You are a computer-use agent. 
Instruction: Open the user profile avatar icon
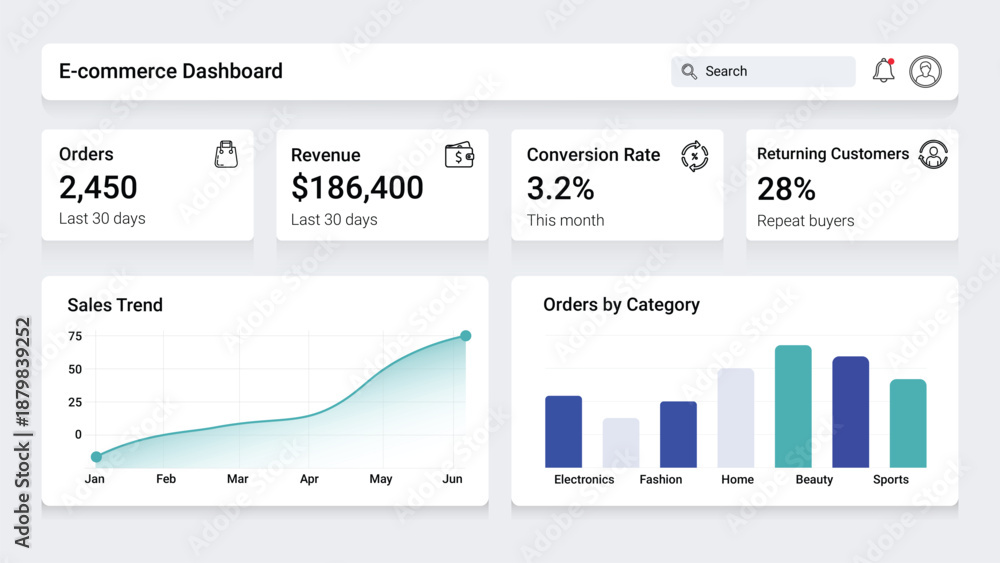point(925,71)
